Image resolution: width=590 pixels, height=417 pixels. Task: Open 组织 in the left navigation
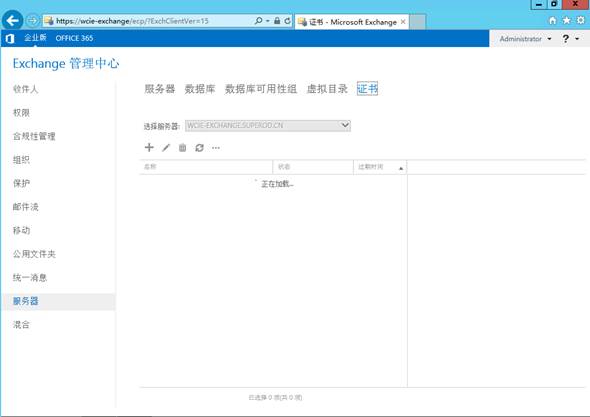point(21,160)
